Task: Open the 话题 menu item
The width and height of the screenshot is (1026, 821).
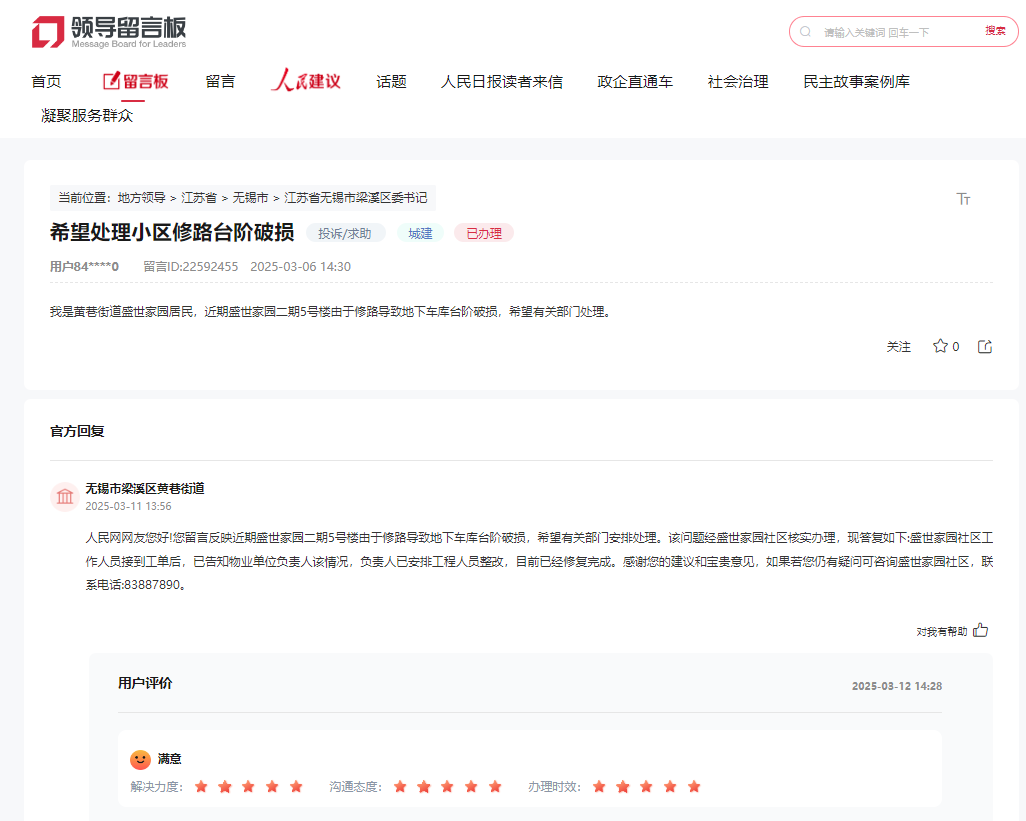Action: pyautogui.click(x=390, y=81)
